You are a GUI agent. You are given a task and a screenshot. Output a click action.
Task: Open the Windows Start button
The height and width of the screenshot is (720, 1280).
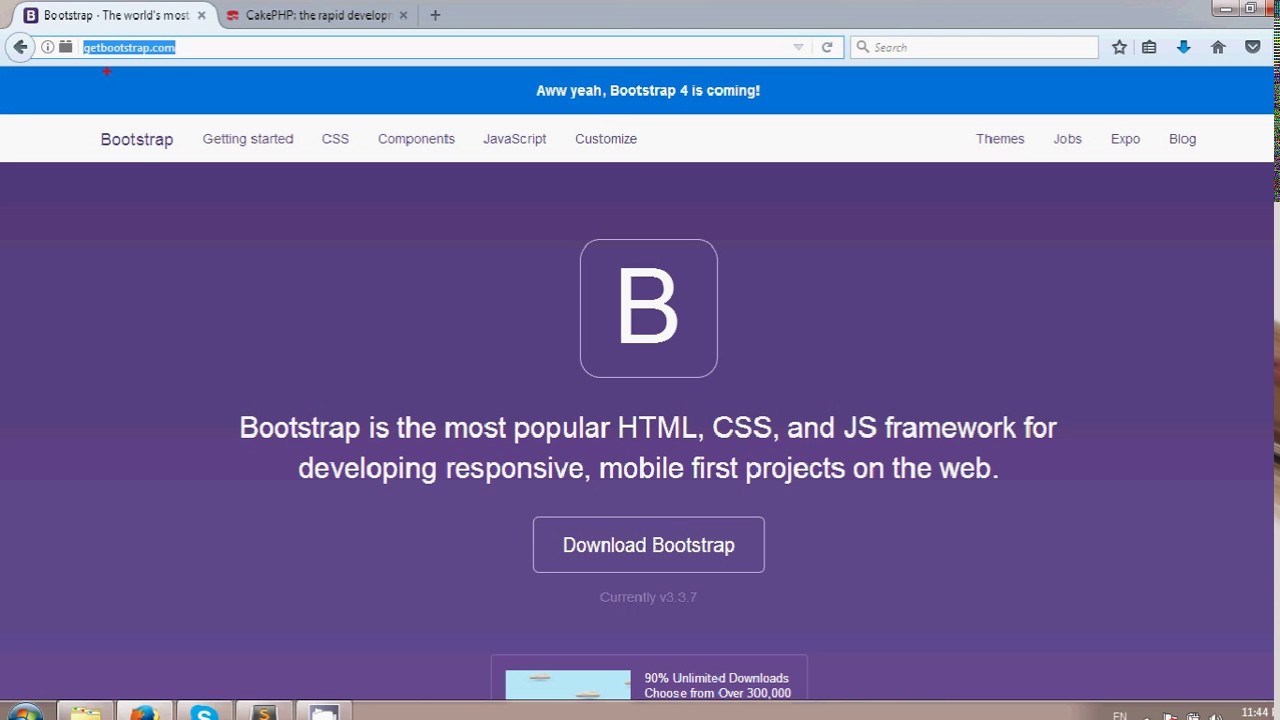[x=25, y=713]
